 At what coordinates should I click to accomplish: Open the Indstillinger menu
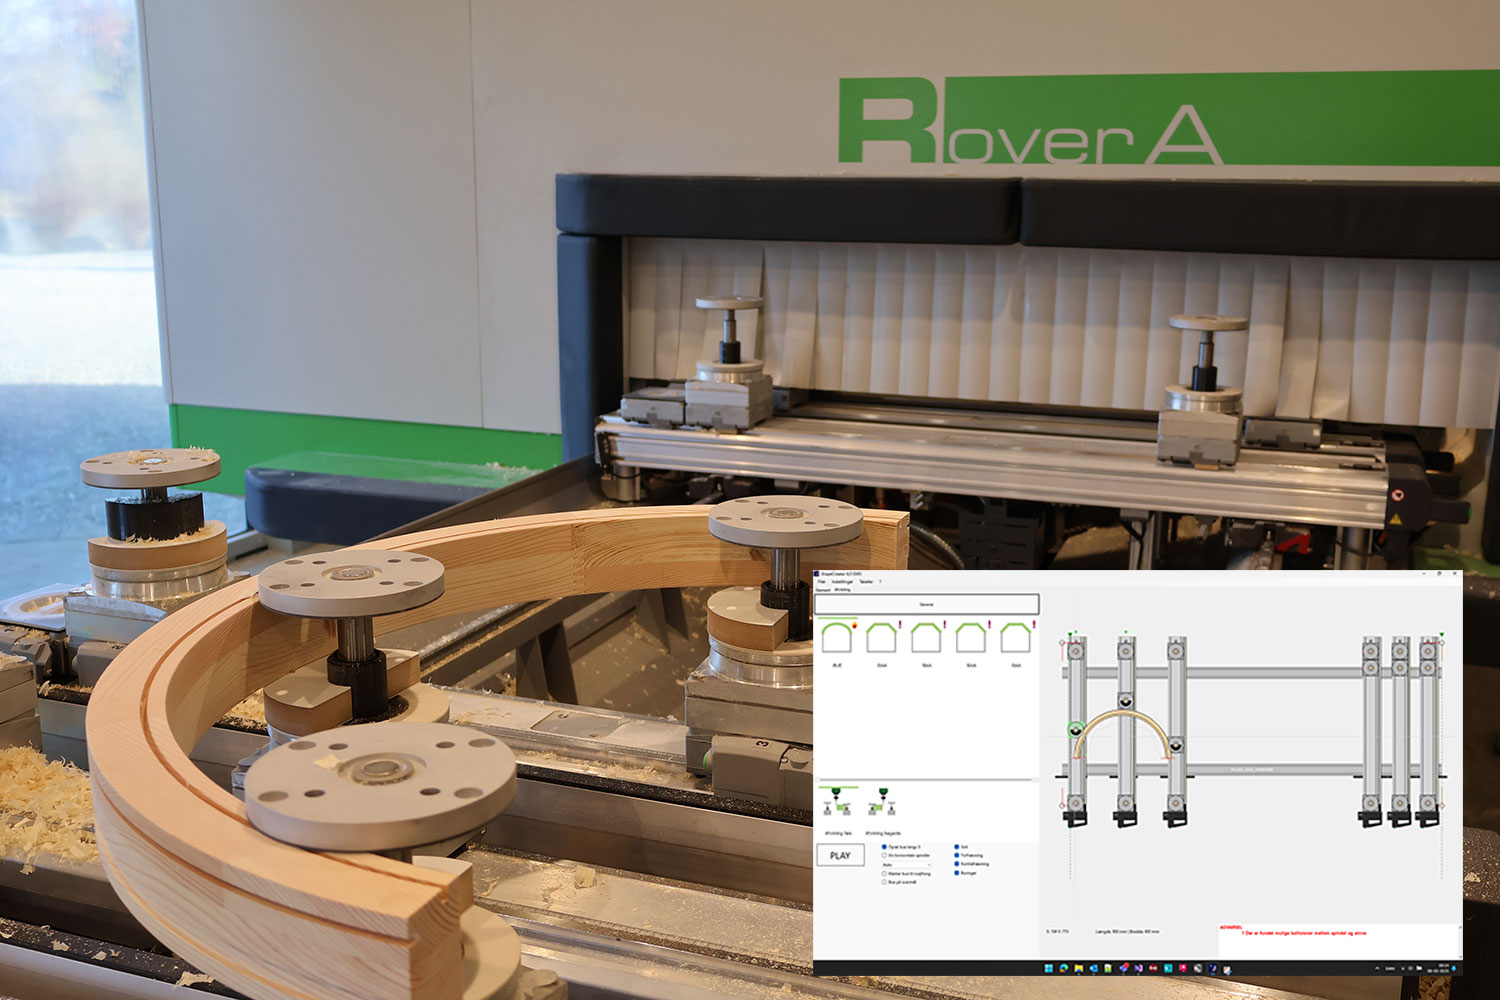pyautogui.click(x=842, y=581)
